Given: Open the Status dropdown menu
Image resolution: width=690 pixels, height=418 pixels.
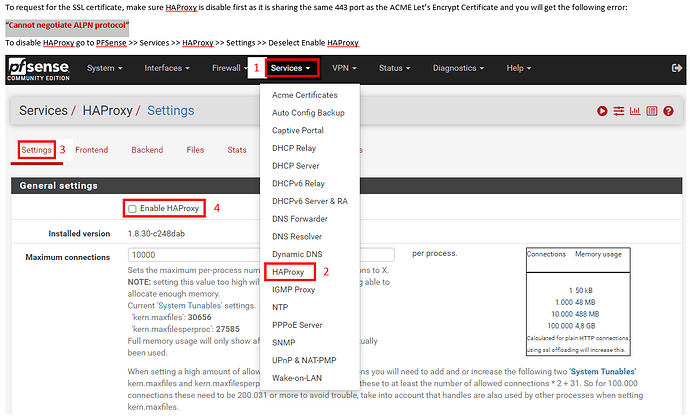Looking at the screenshot, I should coord(394,68).
